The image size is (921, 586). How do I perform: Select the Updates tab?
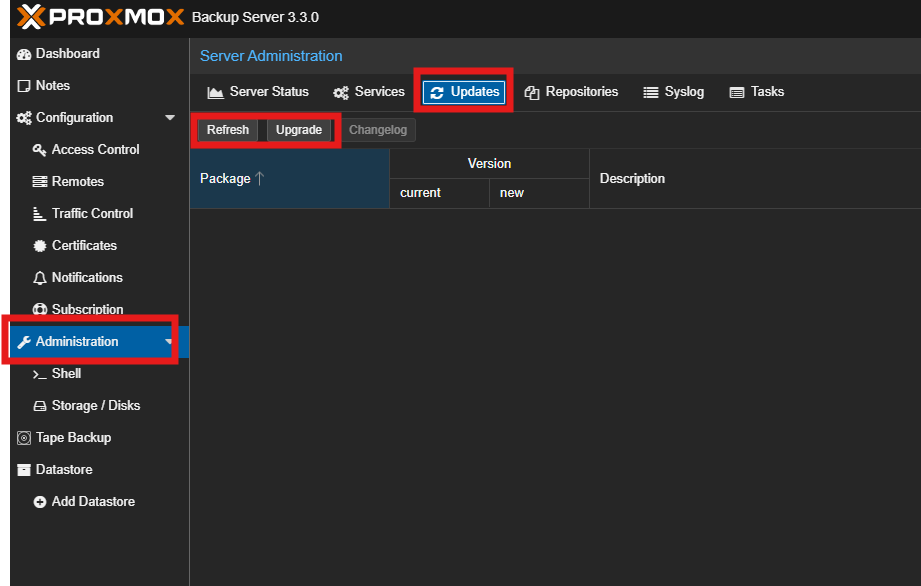[x=464, y=92]
